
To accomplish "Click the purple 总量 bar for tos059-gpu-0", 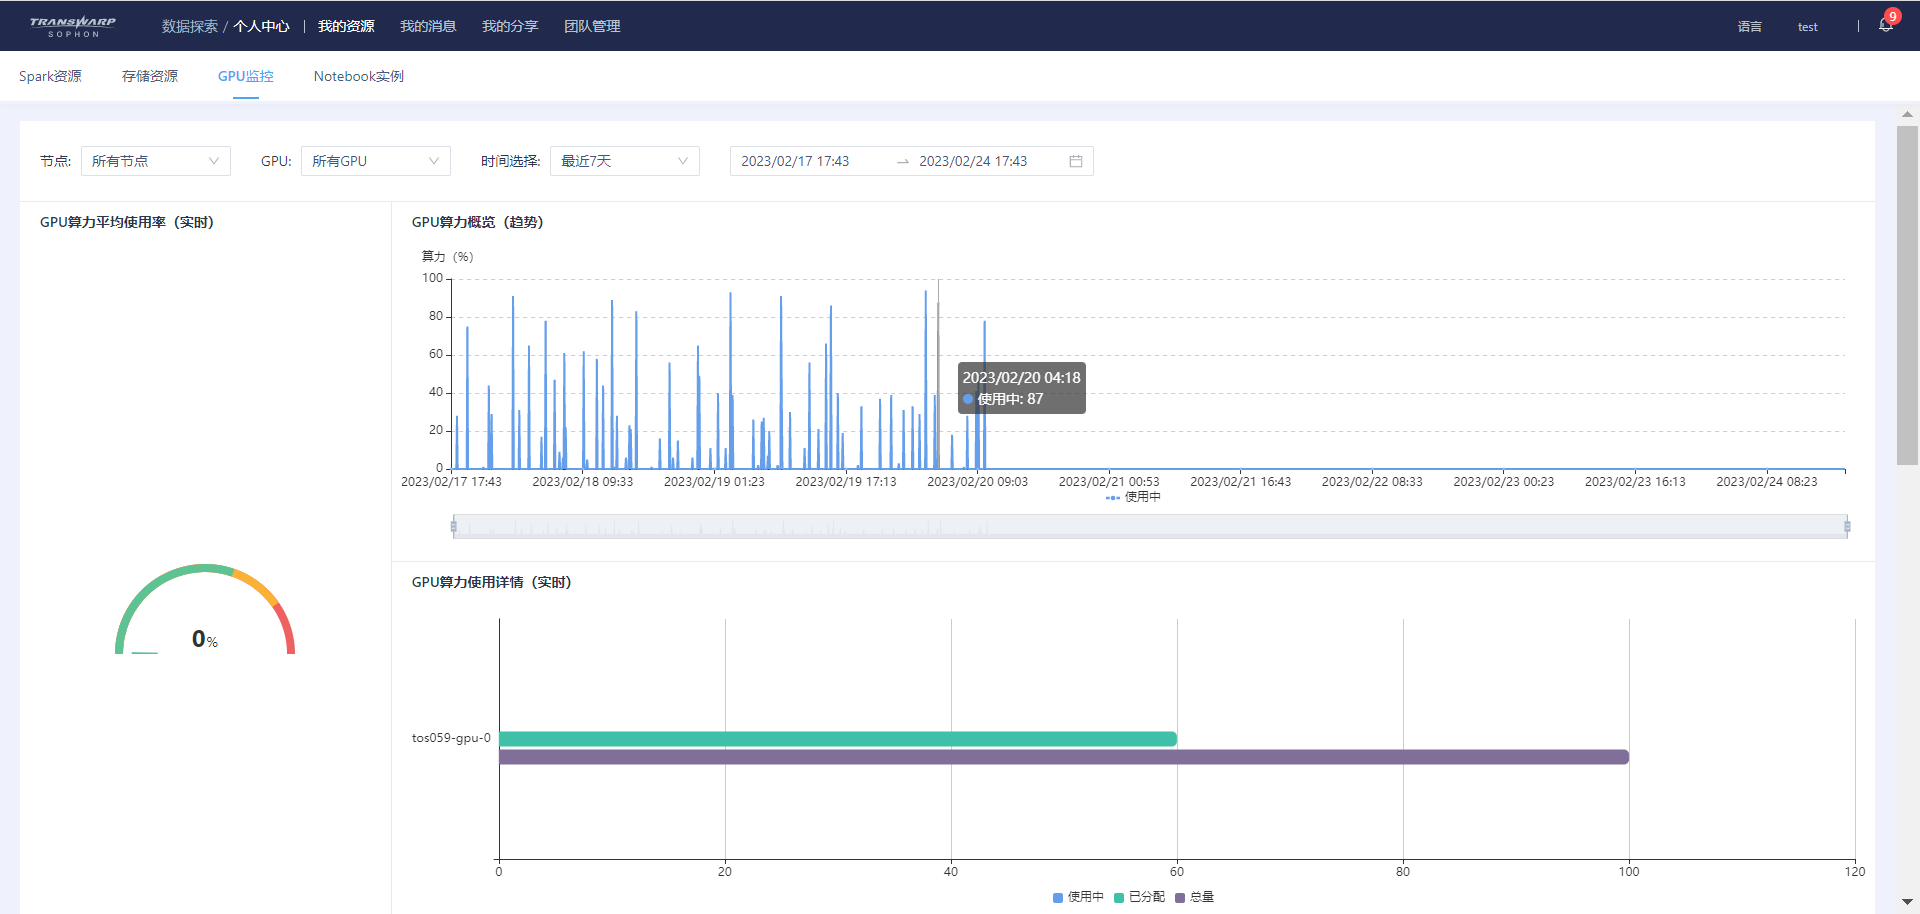I will click(1064, 757).
